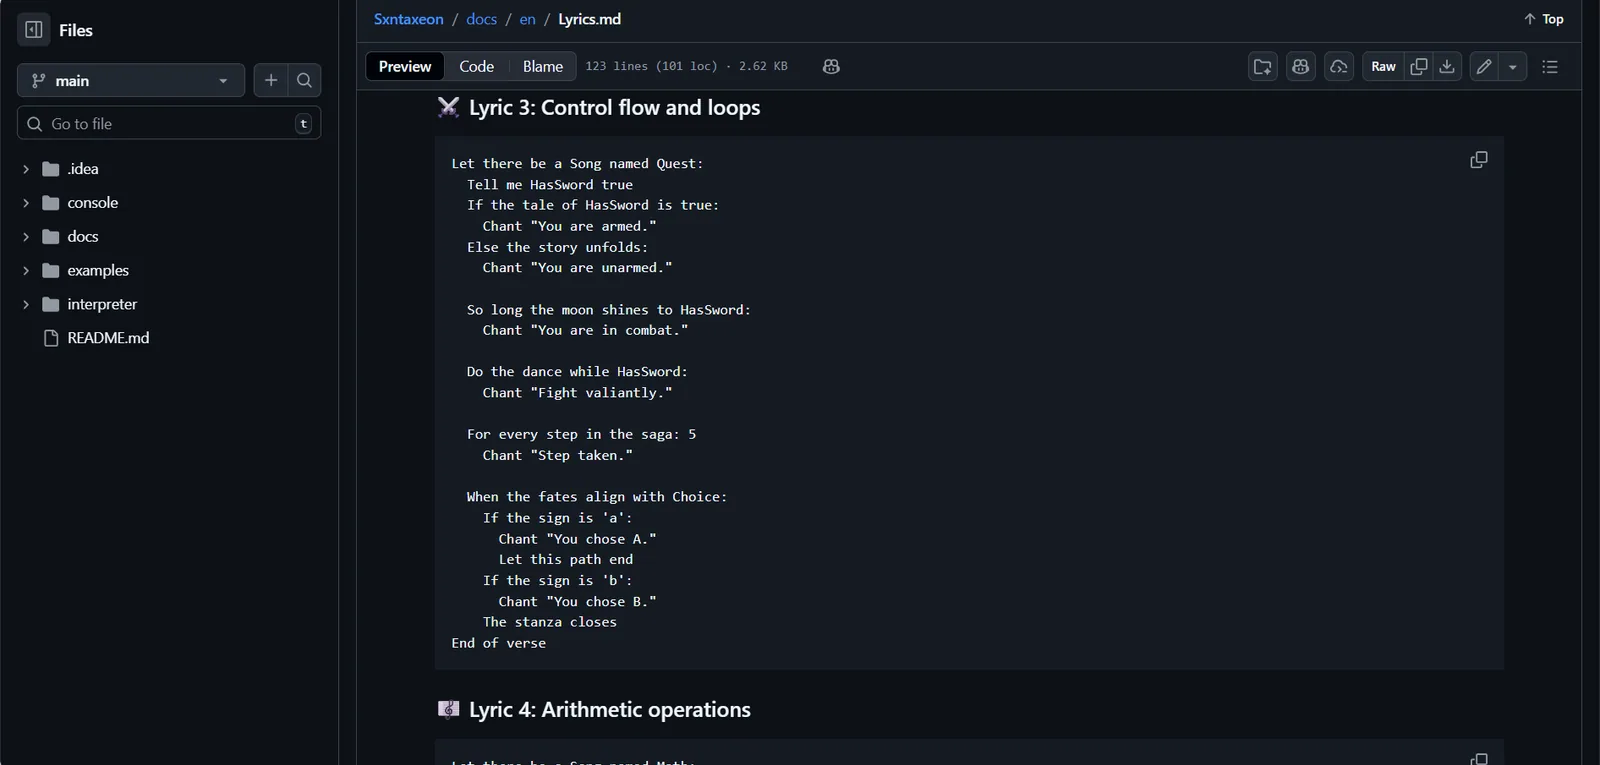1600x765 pixels.
Task: Open the README.md file
Action: click(x=108, y=338)
